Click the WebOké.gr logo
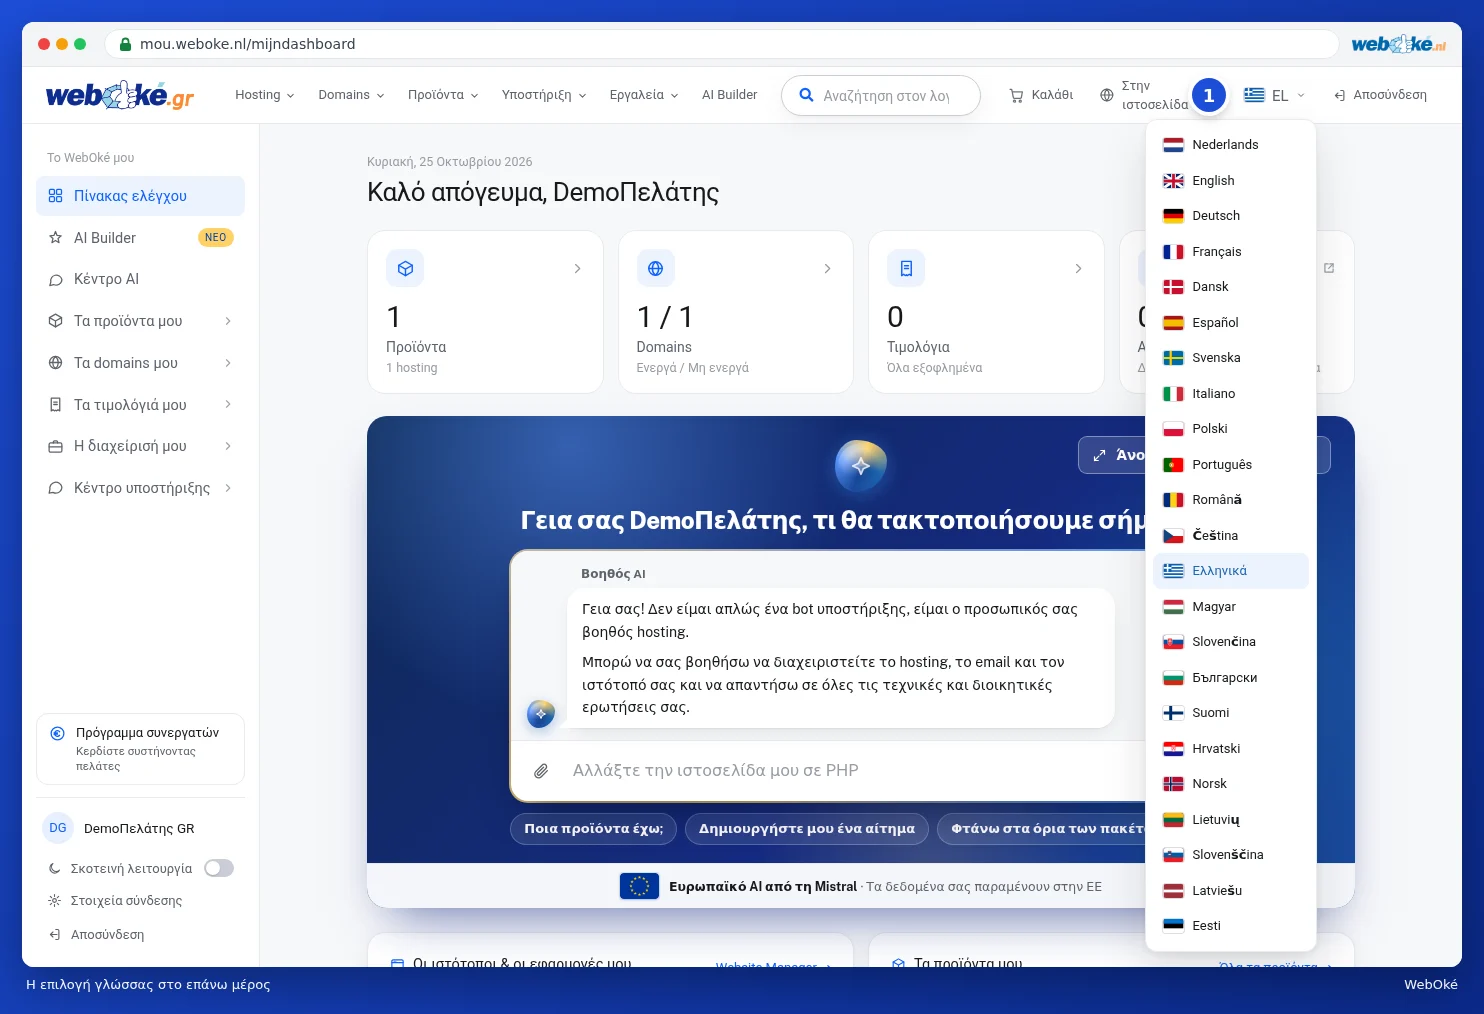The height and width of the screenshot is (1014, 1484). [120, 95]
